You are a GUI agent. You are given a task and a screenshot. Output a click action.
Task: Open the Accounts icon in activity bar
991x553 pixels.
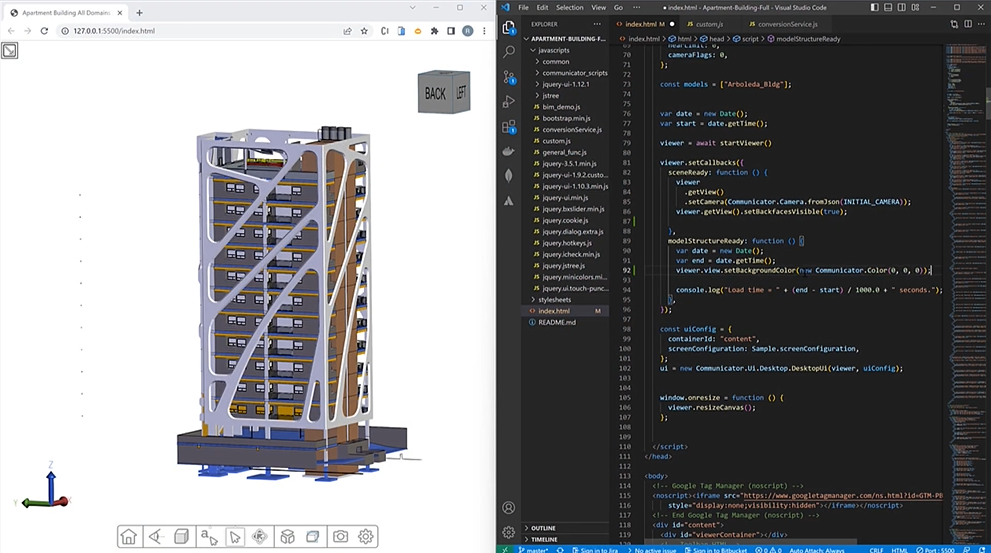coord(509,507)
